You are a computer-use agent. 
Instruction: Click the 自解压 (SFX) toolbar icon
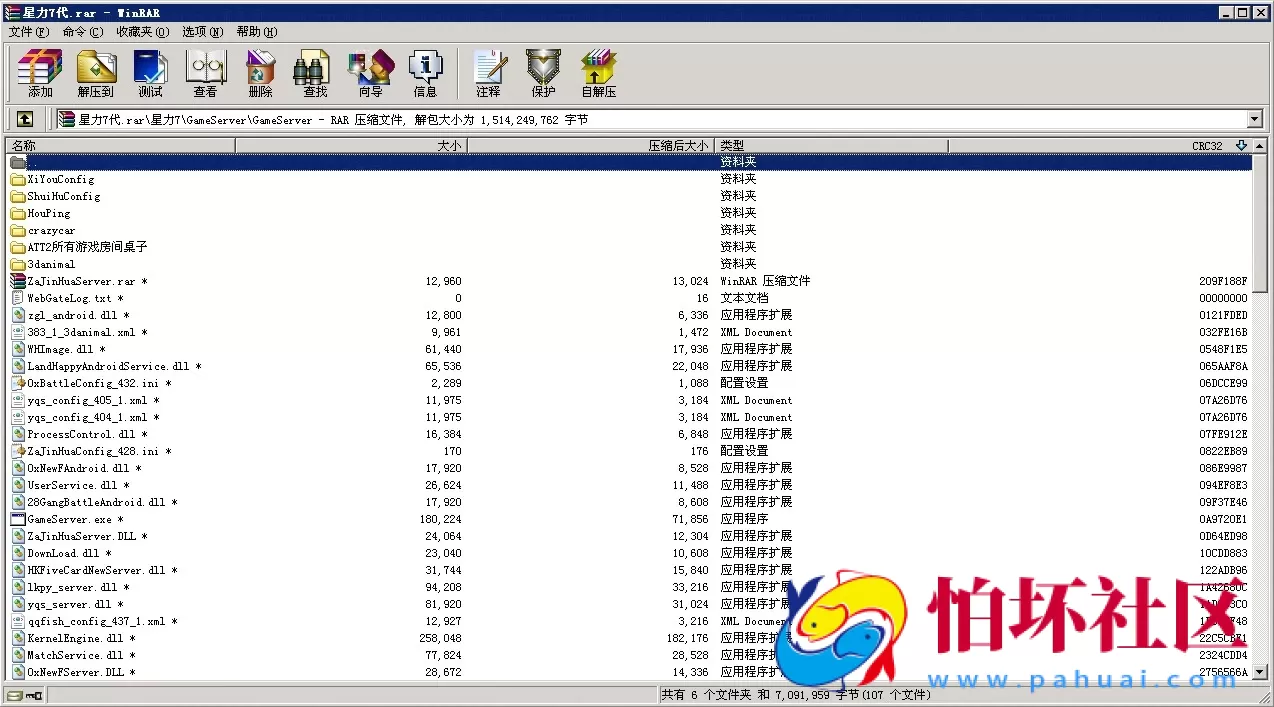(x=599, y=72)
